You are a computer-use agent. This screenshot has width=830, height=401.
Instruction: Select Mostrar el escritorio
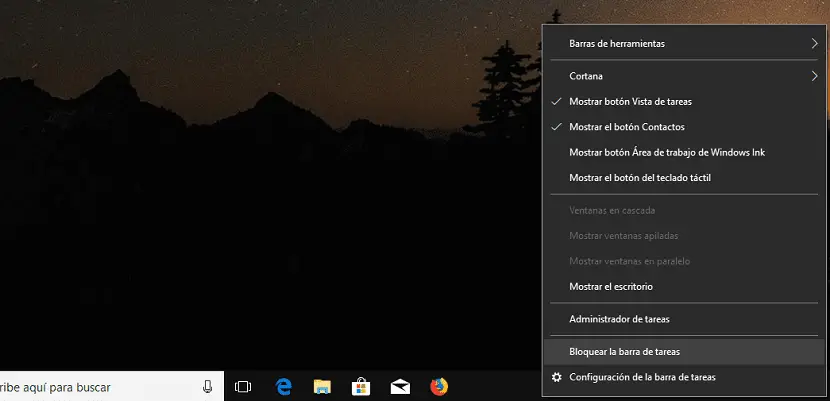point(684,287)
